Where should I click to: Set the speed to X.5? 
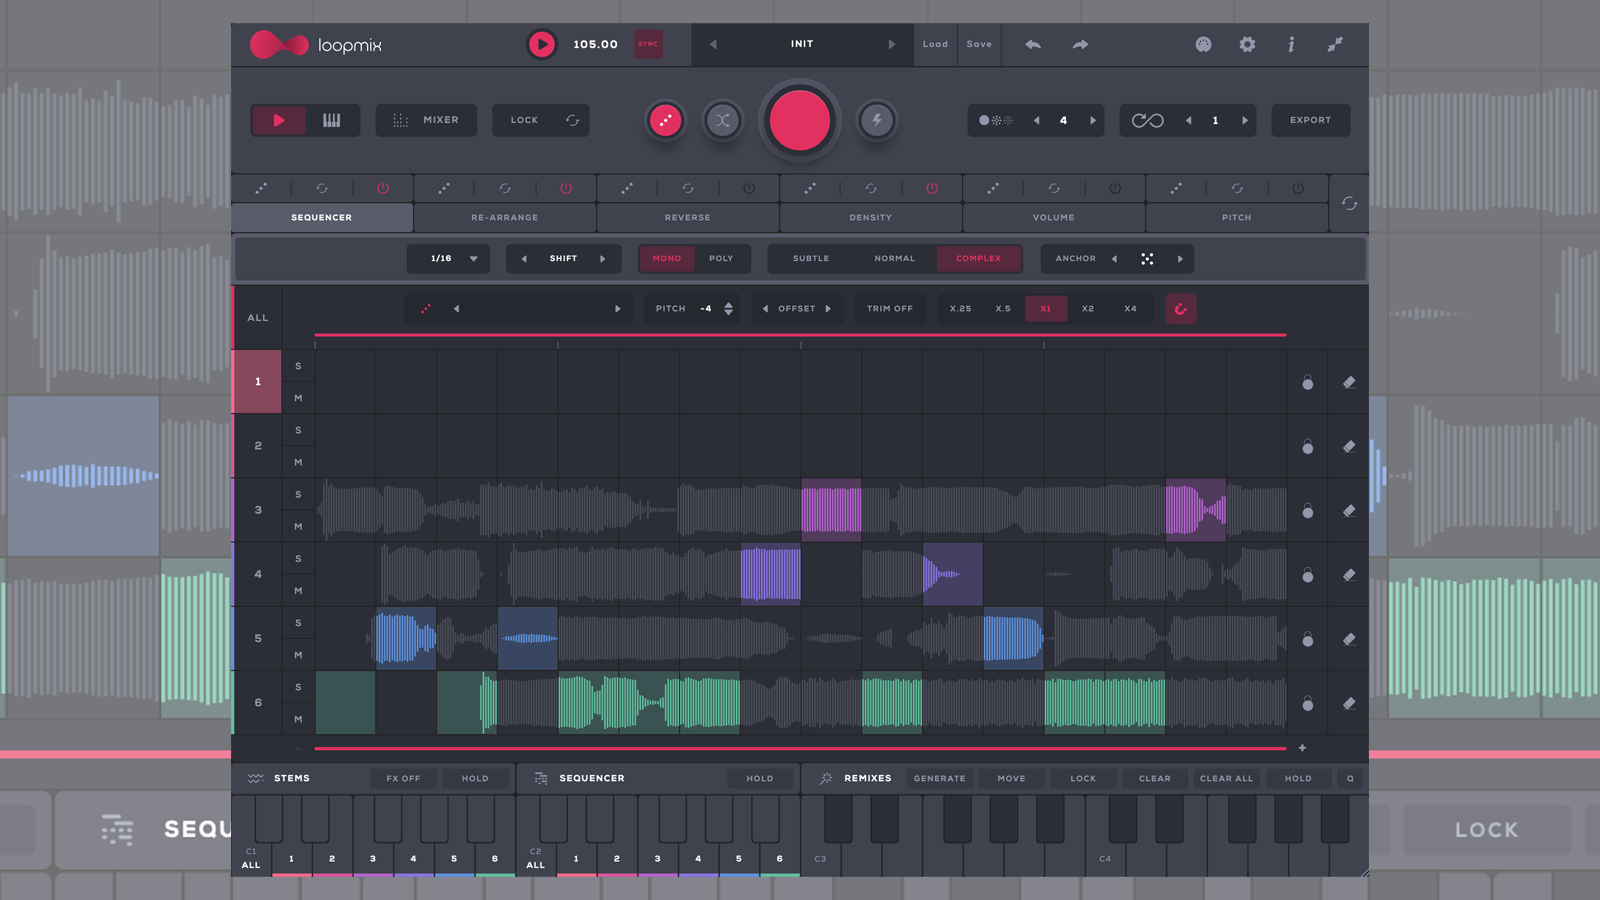pyautogui.click(x=1003, y=309)
